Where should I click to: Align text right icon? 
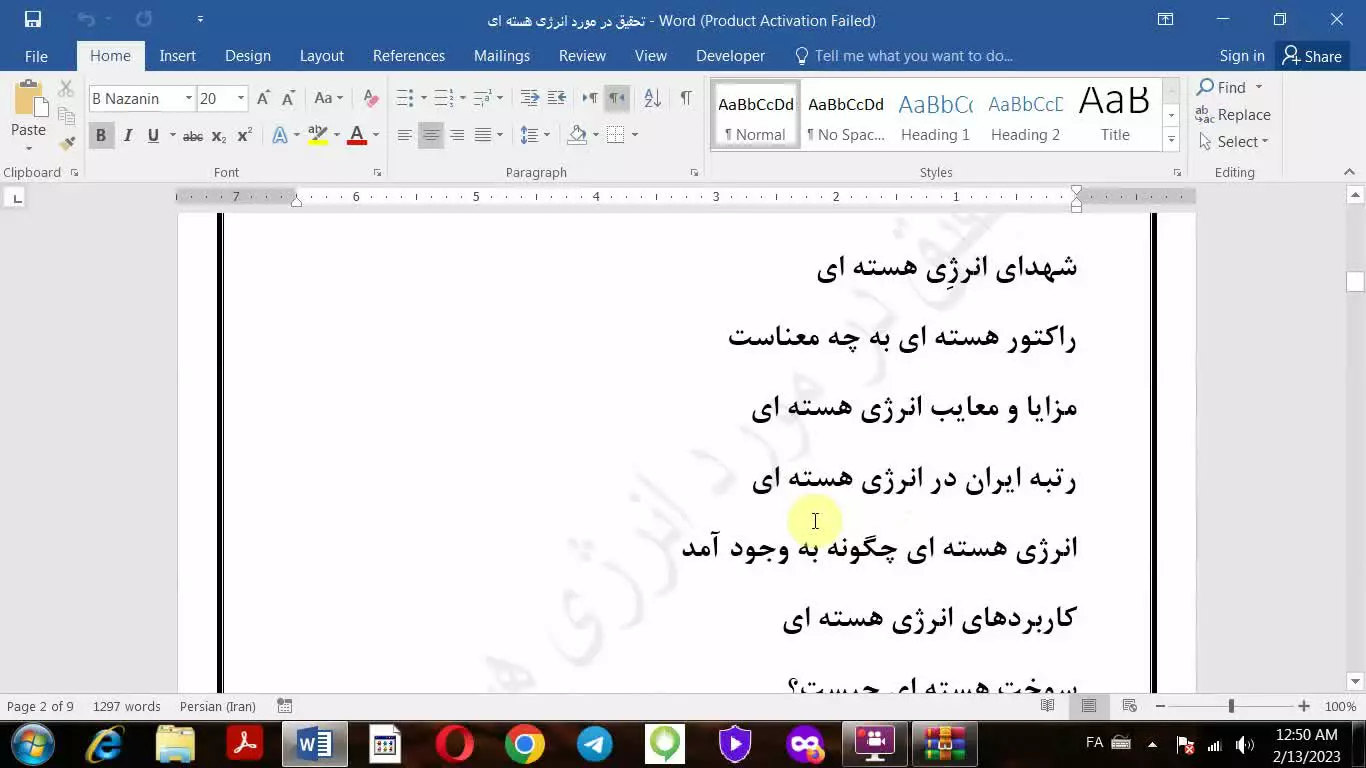[x=457, y=135]
